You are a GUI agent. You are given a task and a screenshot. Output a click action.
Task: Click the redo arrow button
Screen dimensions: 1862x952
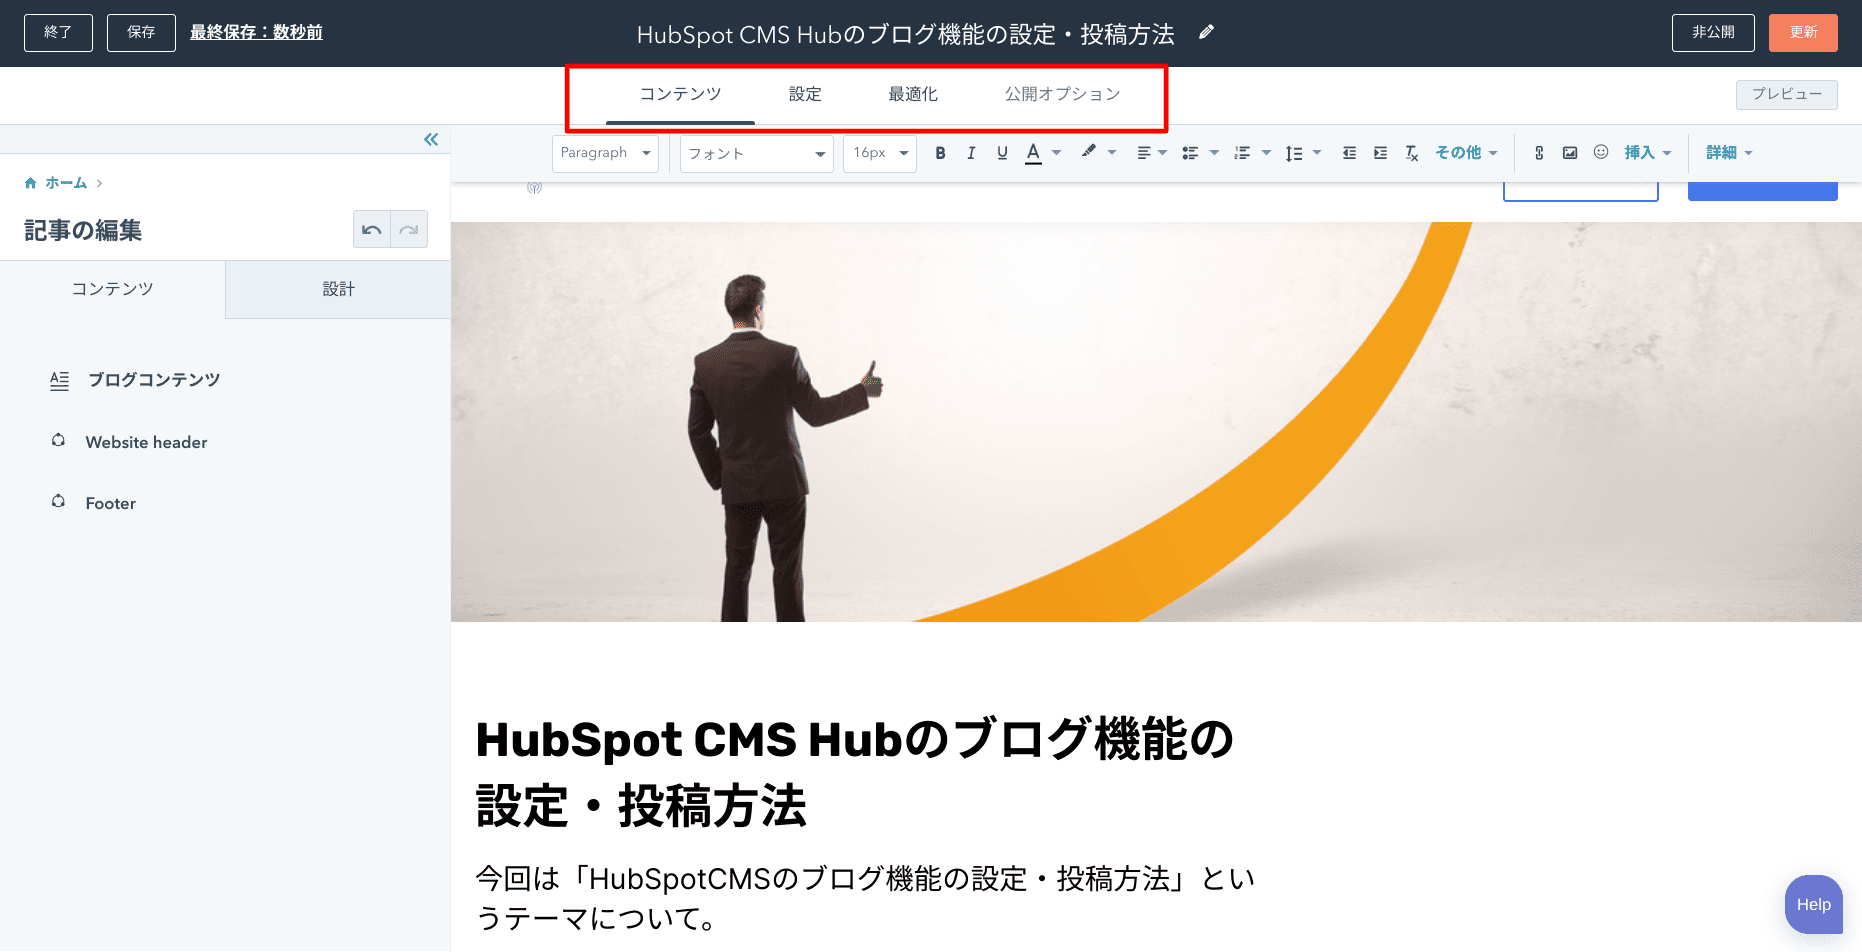tap(409, 229)
